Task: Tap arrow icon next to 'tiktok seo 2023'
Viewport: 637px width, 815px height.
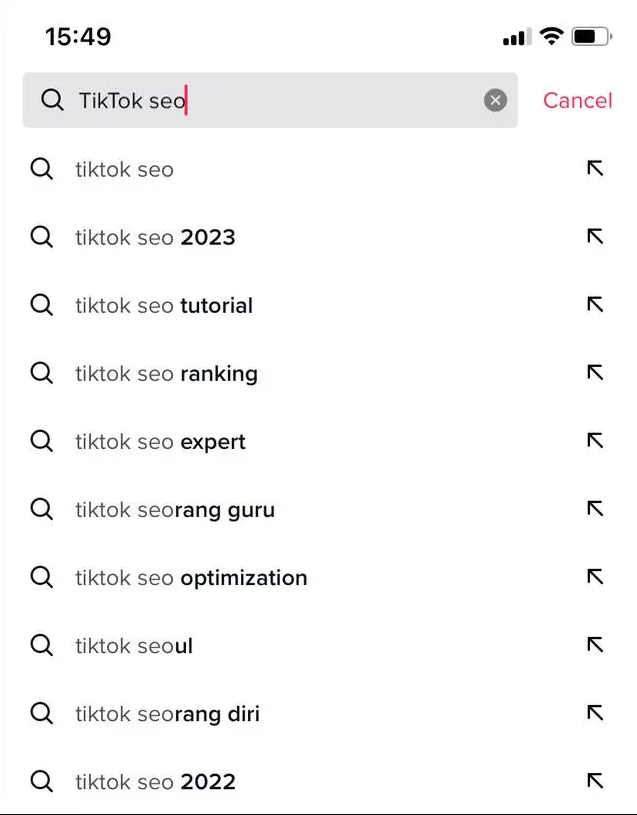Action: point(595,237)
